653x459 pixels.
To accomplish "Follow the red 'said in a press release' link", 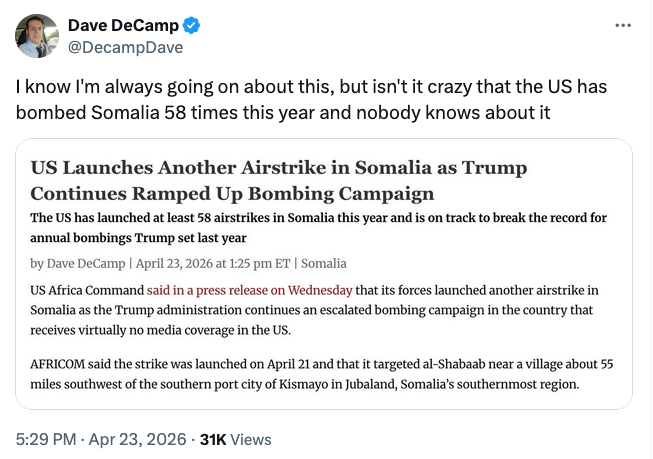I will pyautogui.click(x=249, y=290).
